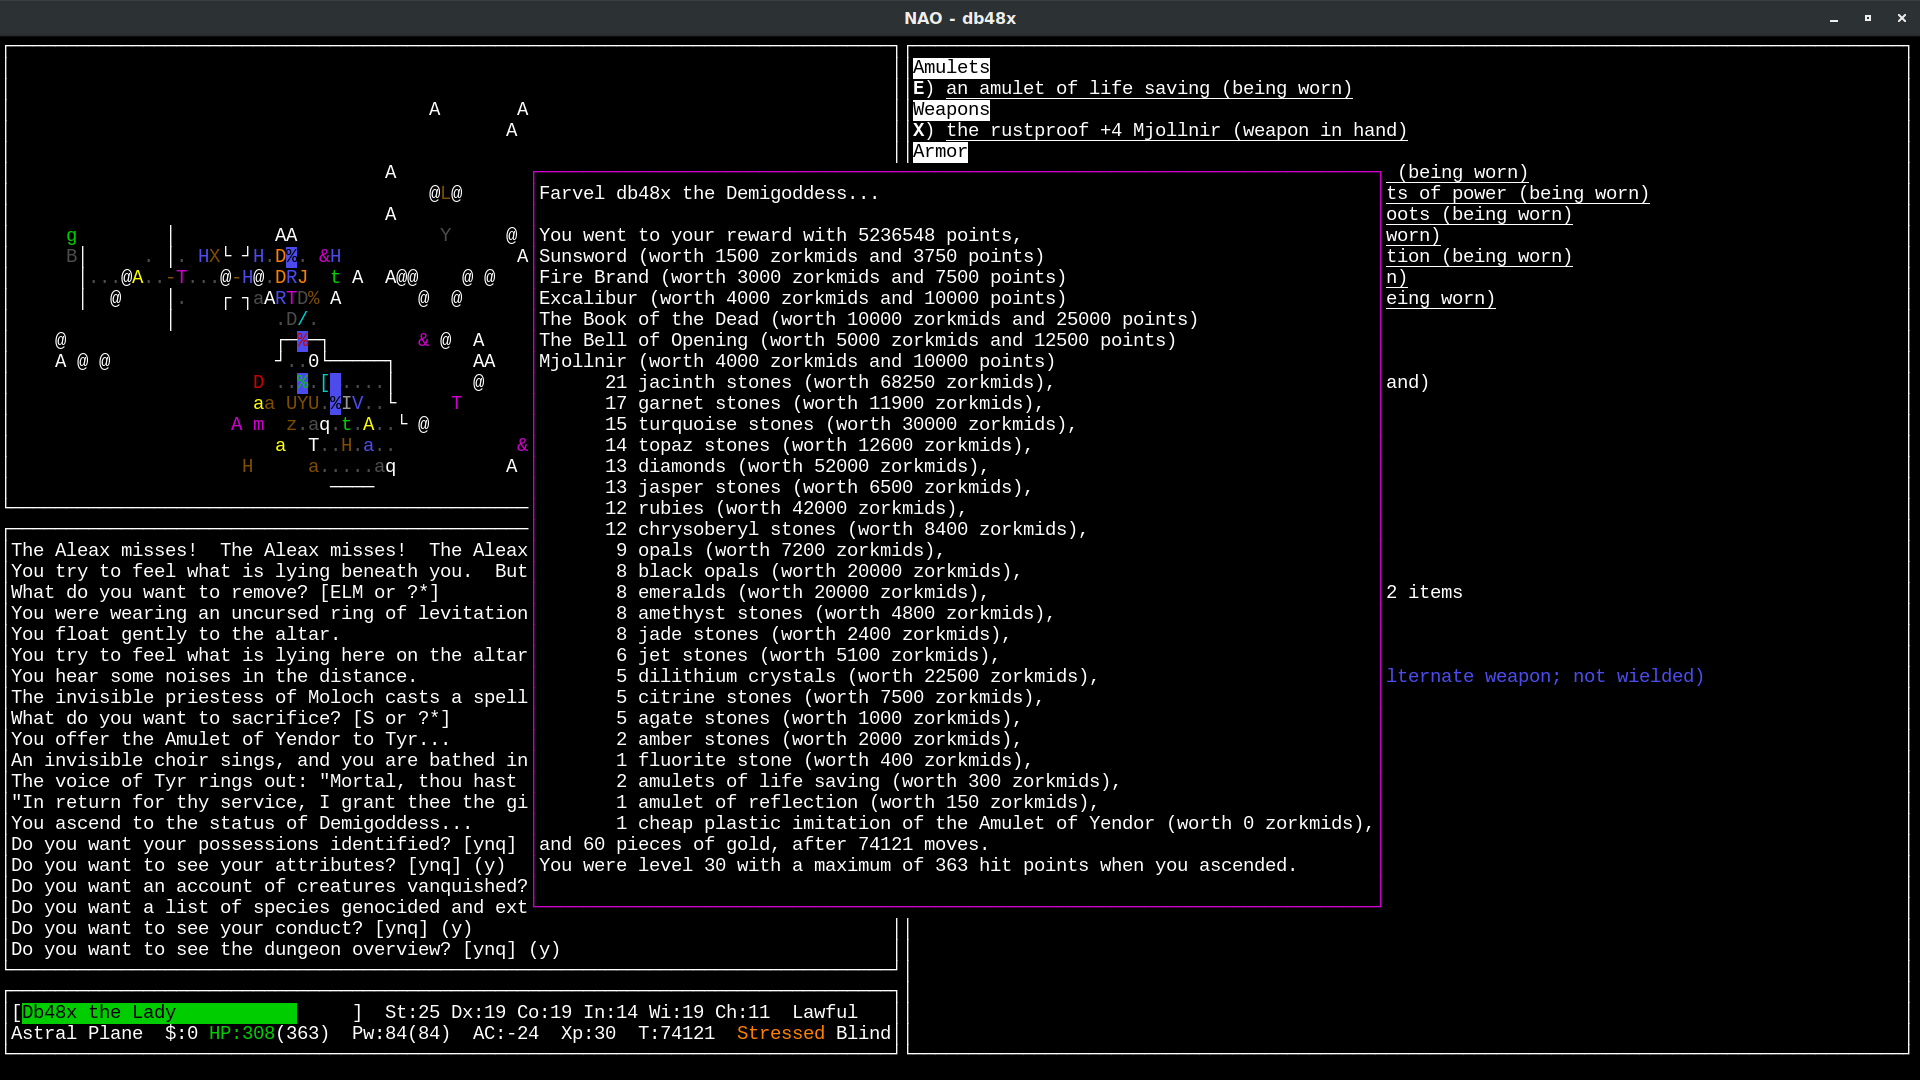Click the blue 'lternate weapon; not wielded' text
This screenshot has height=1080, width=1920.
pos(1545,676)
